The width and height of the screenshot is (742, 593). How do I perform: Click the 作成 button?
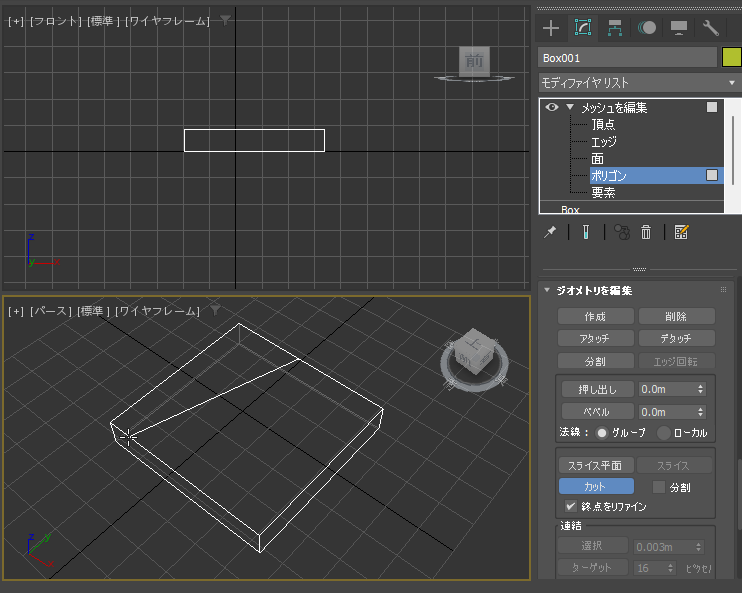(x=595, y=316)
